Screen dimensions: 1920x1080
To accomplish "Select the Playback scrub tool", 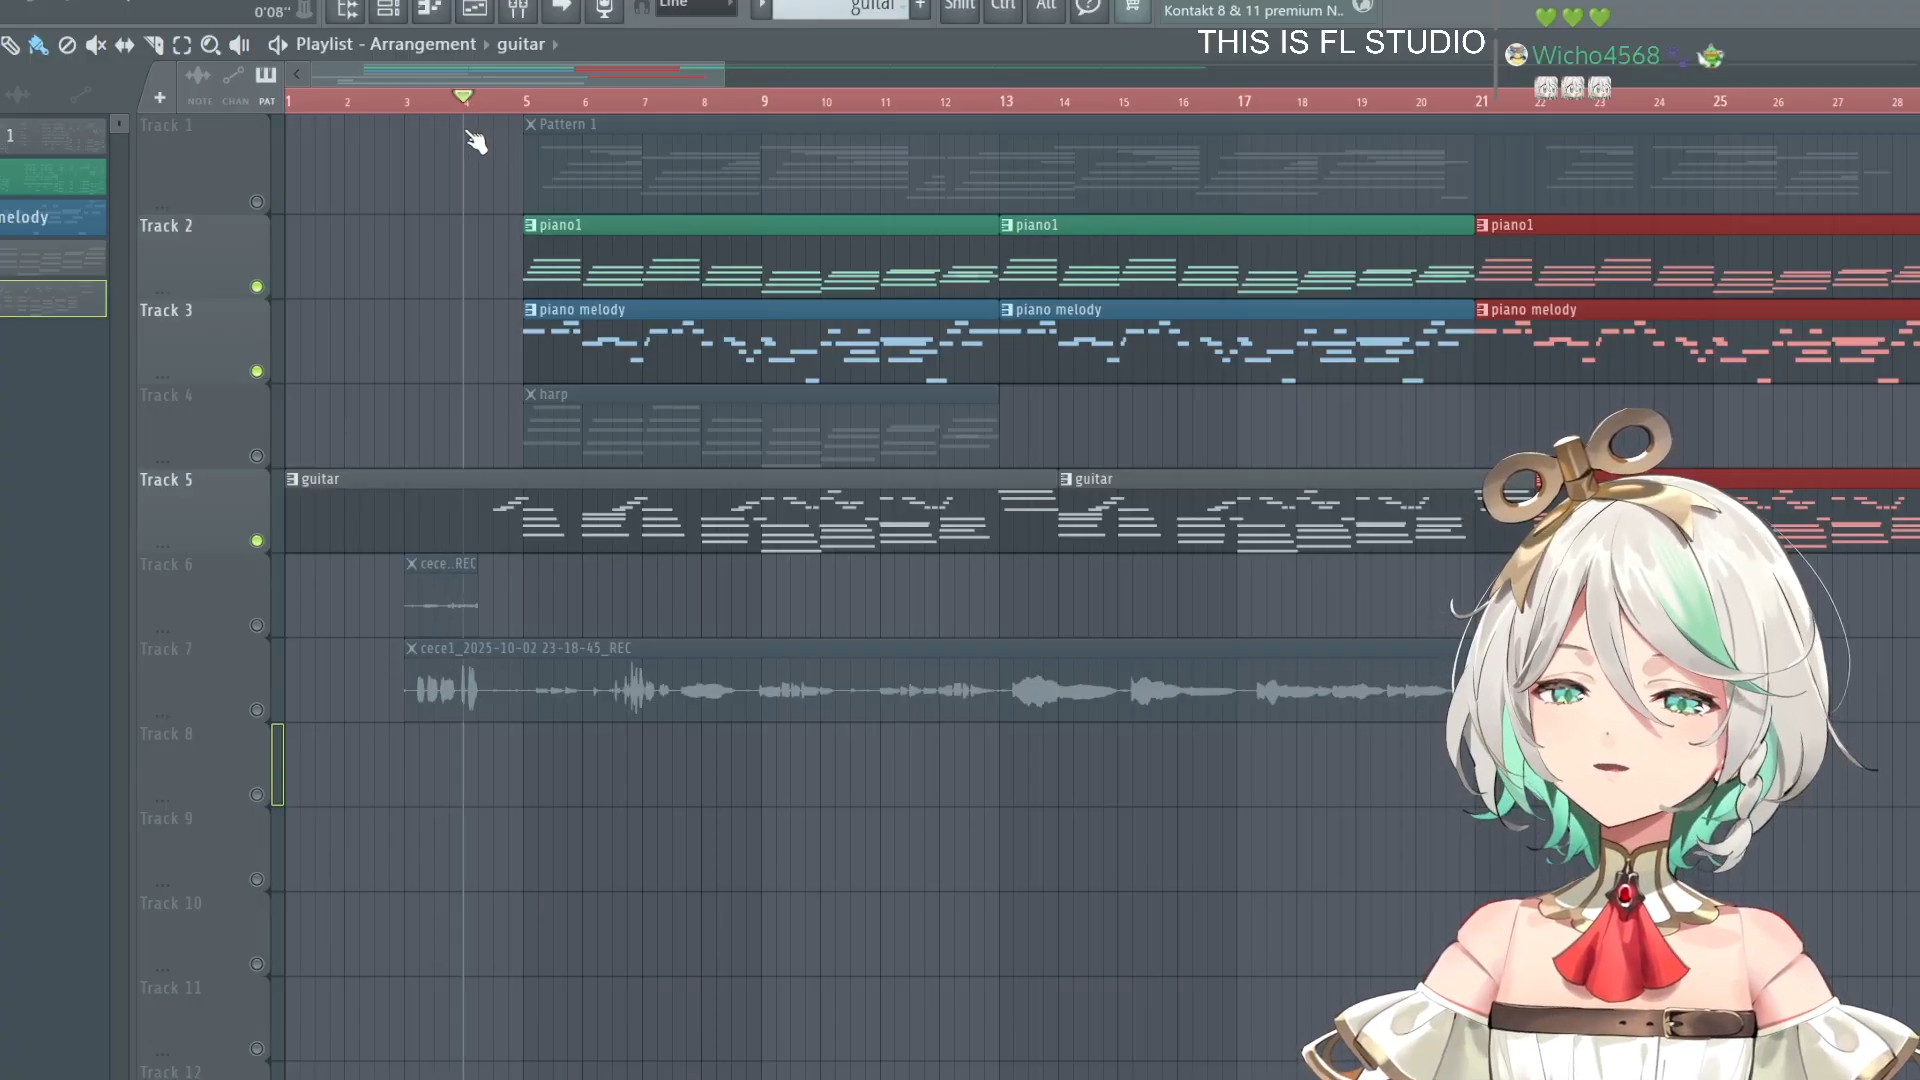I will tap(239, 45).
